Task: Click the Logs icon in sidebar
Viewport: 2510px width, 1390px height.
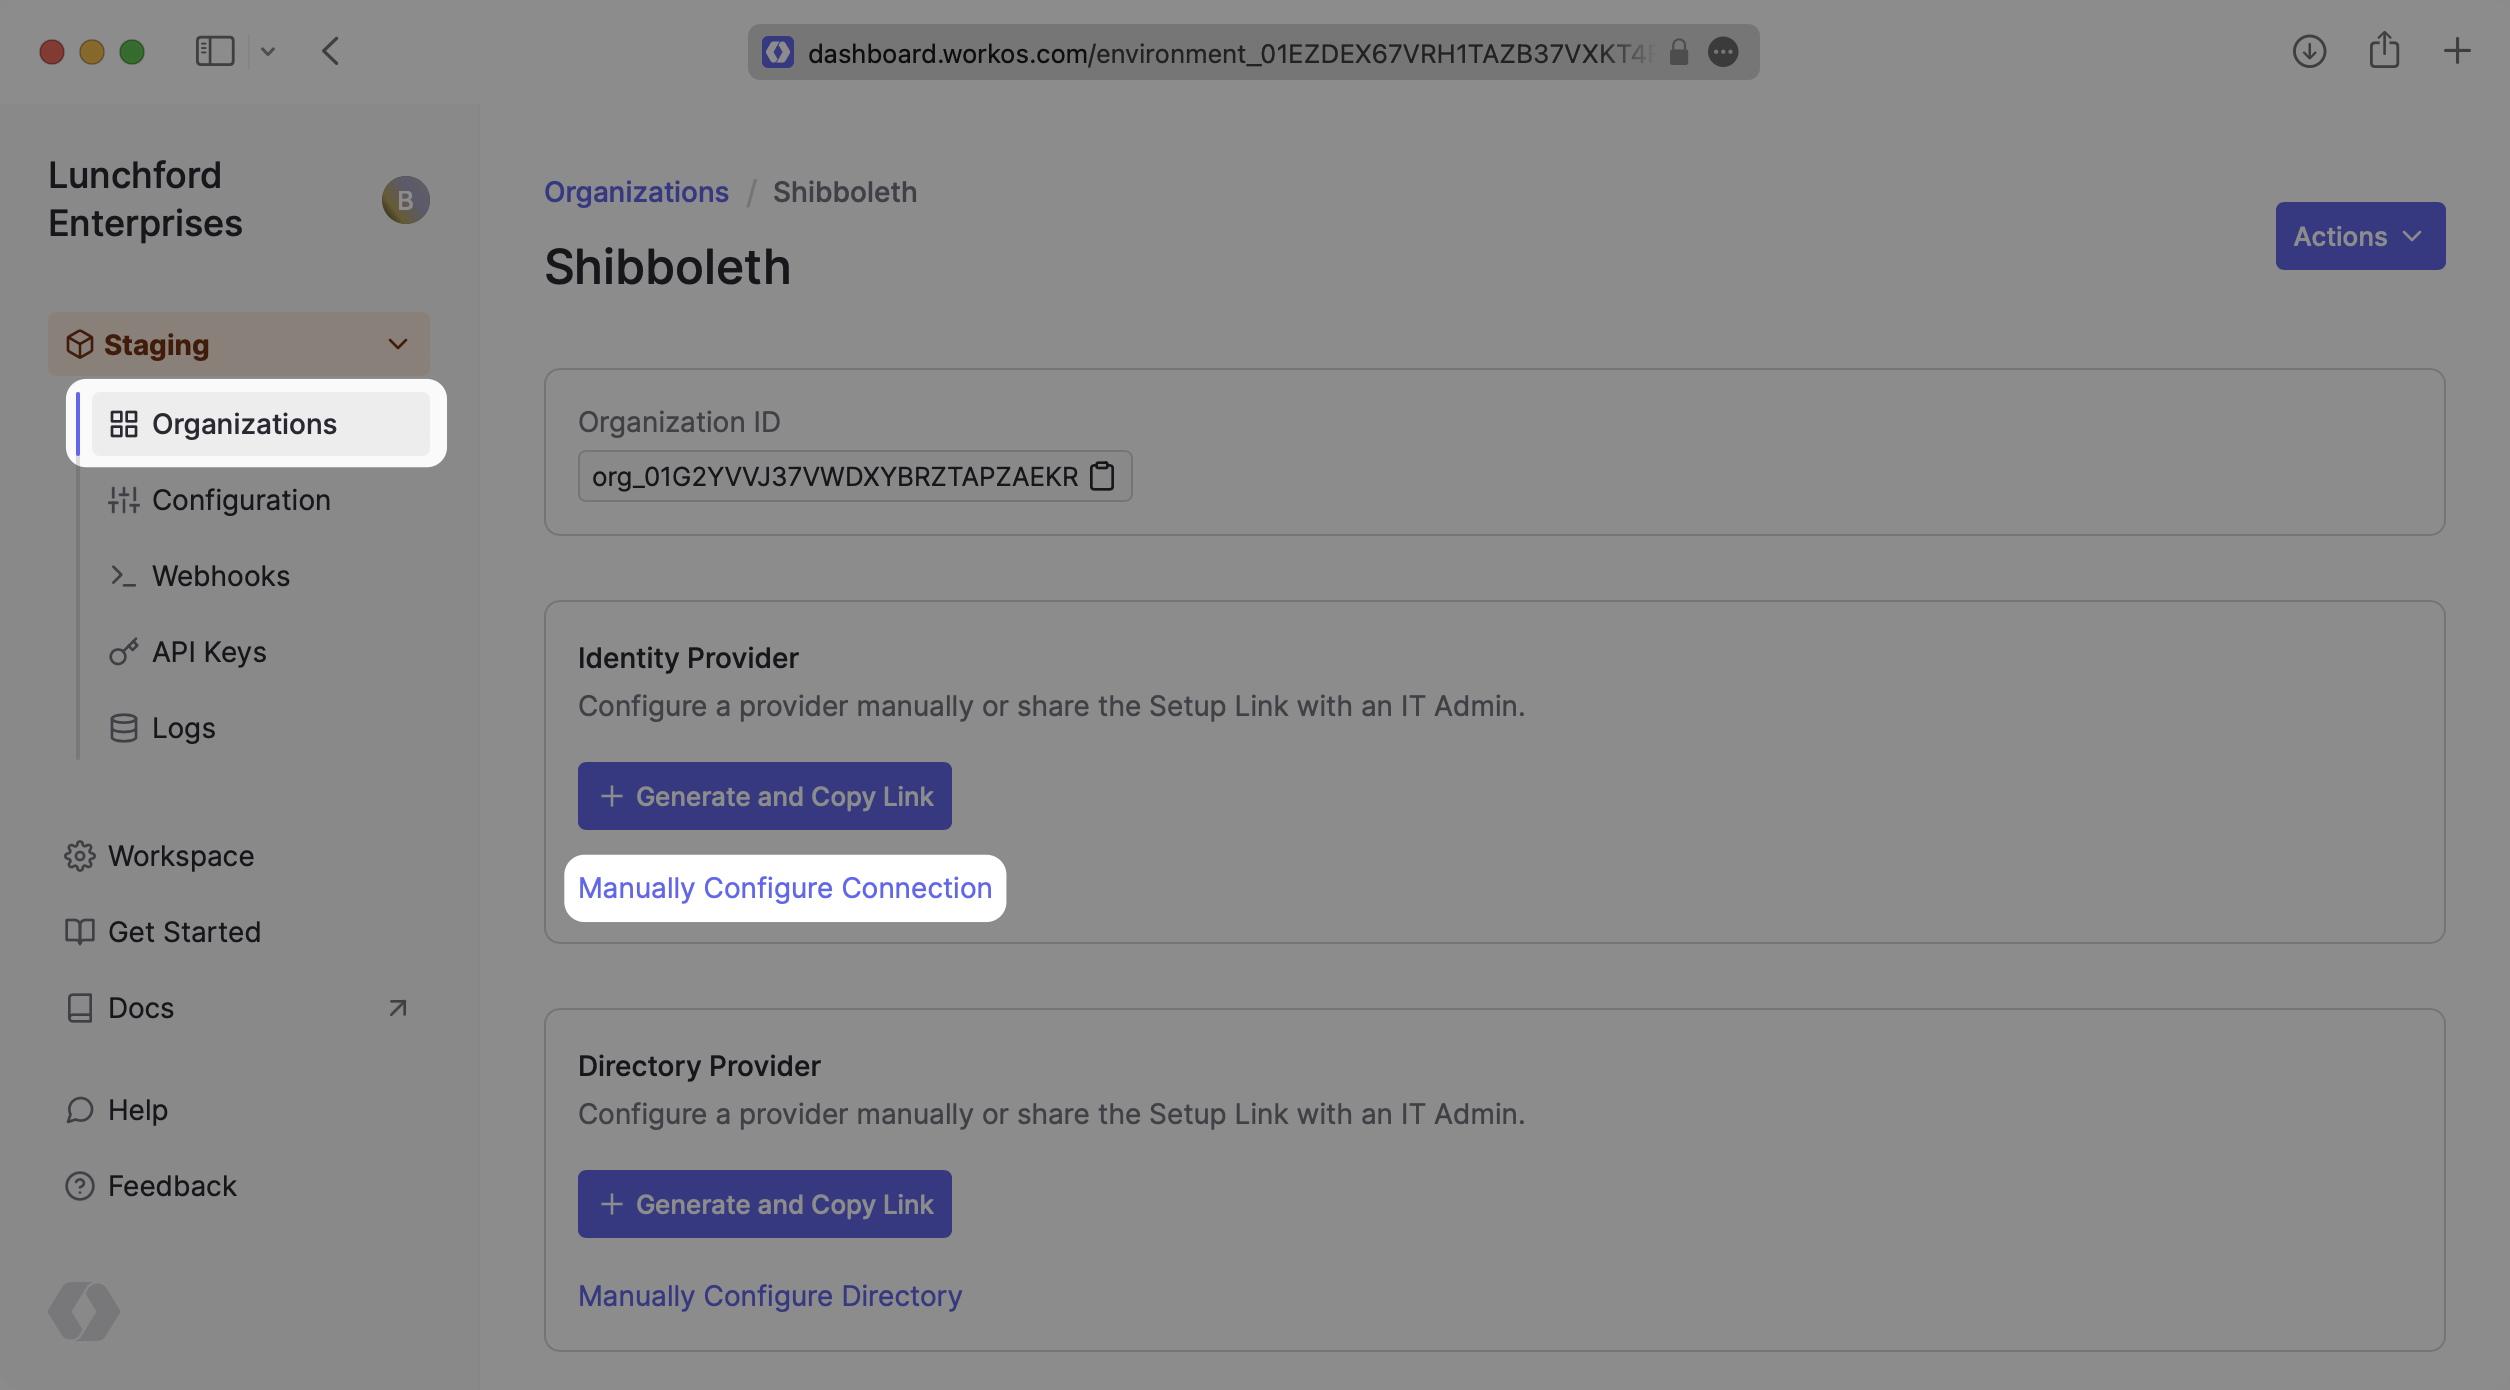Action: [121, 728]
